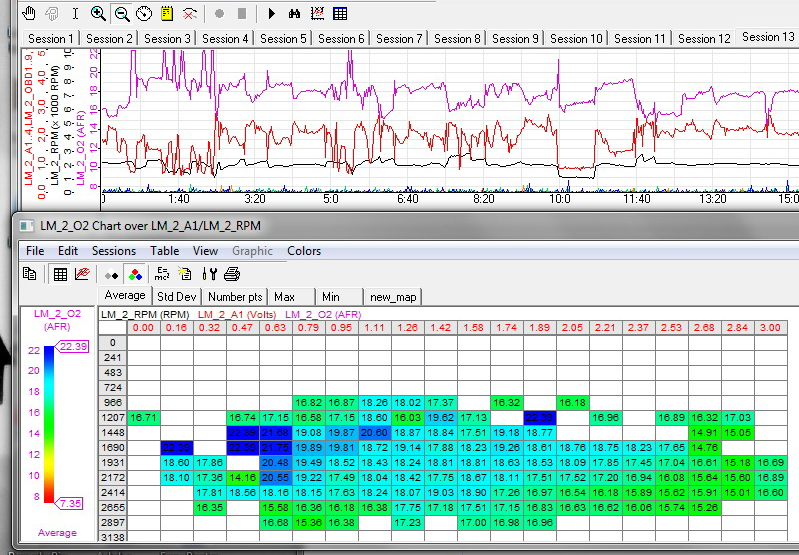The height and width of the screenshot is (555, 799).
Task: Open the screwdriver and wrench settings
Action: [209, 274]
